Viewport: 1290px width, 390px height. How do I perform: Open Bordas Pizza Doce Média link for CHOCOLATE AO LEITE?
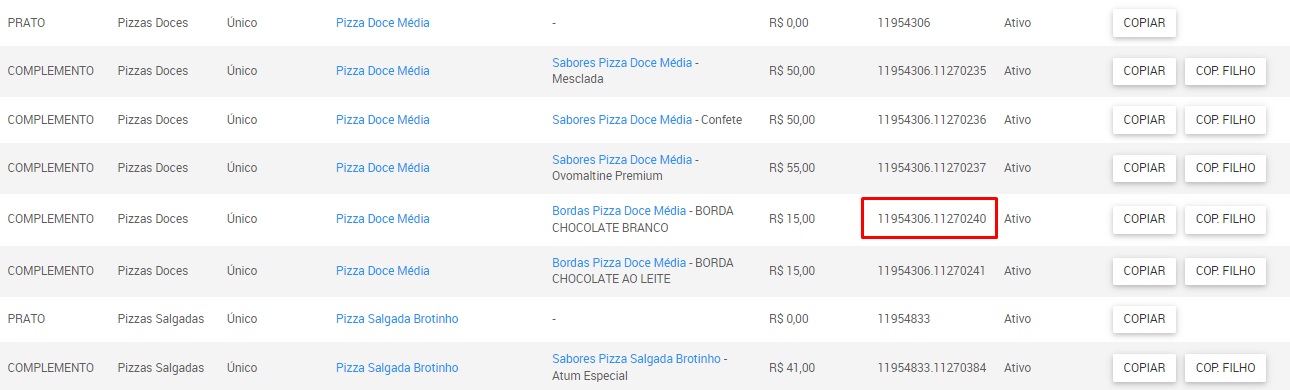pyautogui.click(x=619, y=263)
